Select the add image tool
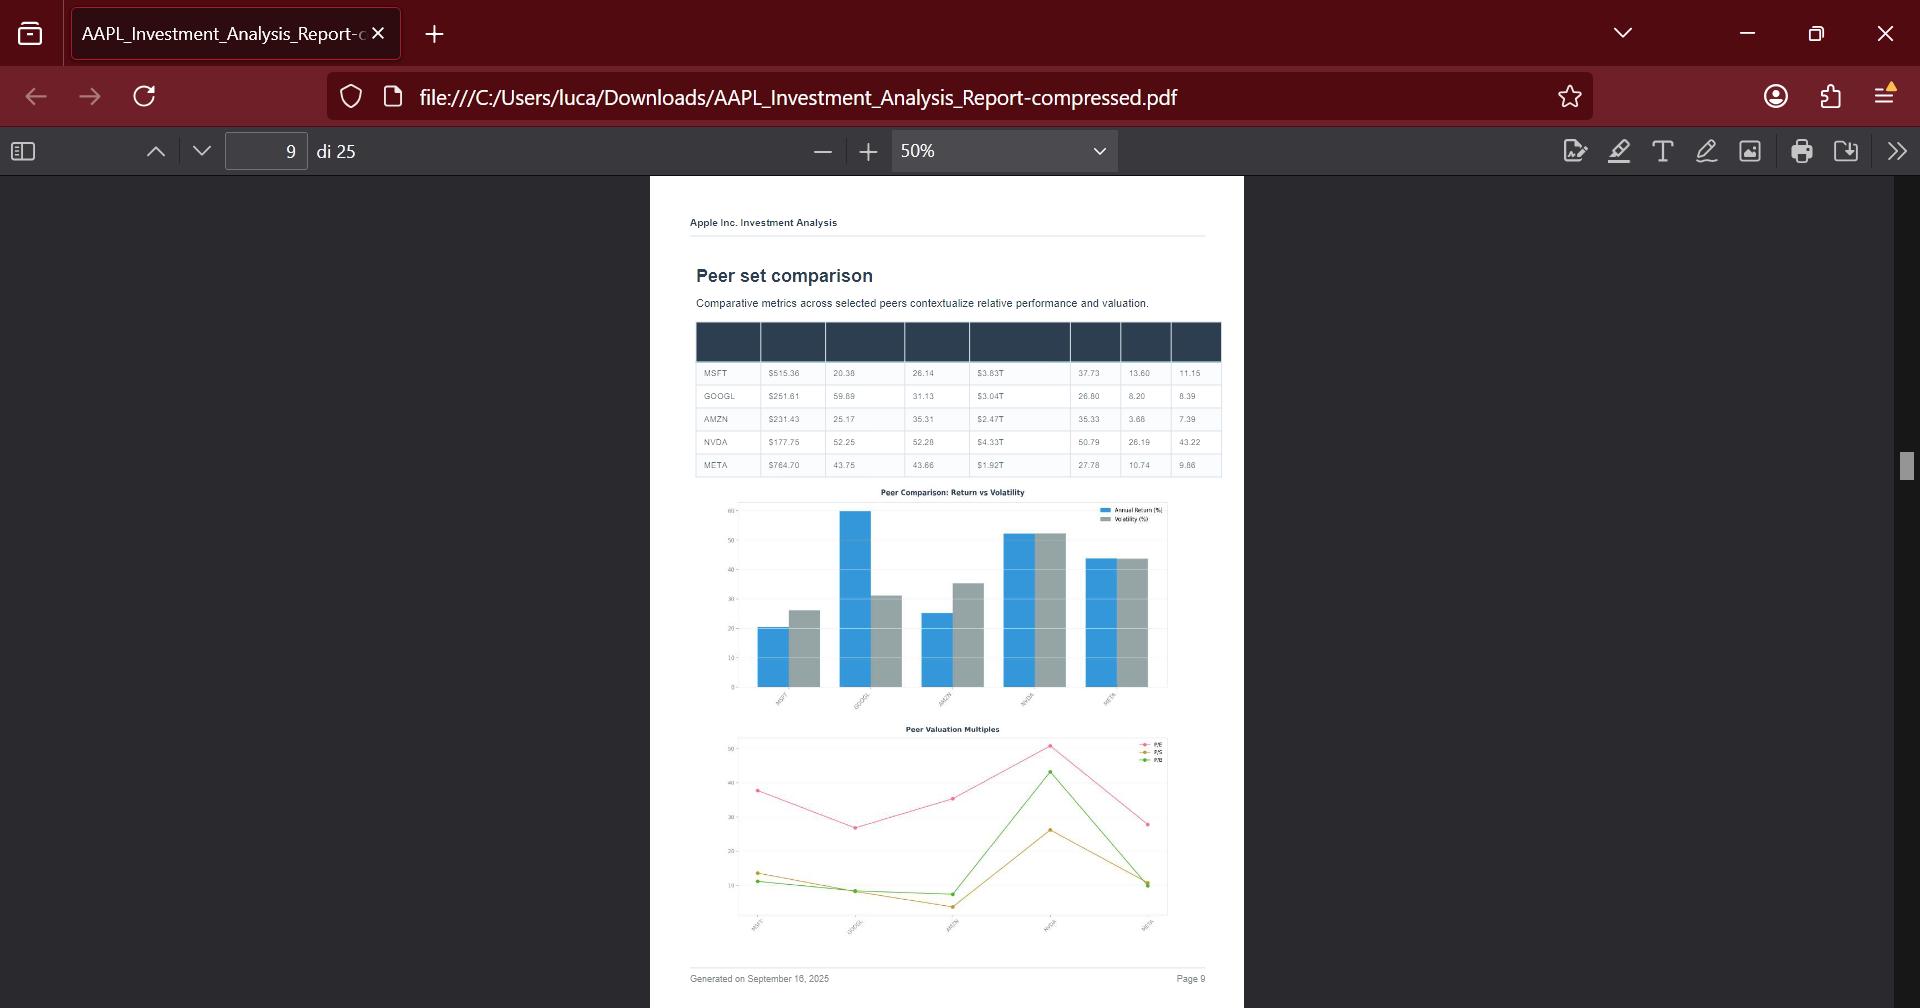Image resolution: width=1920 pixels, height=1008 pixels. coord(1750,151)
